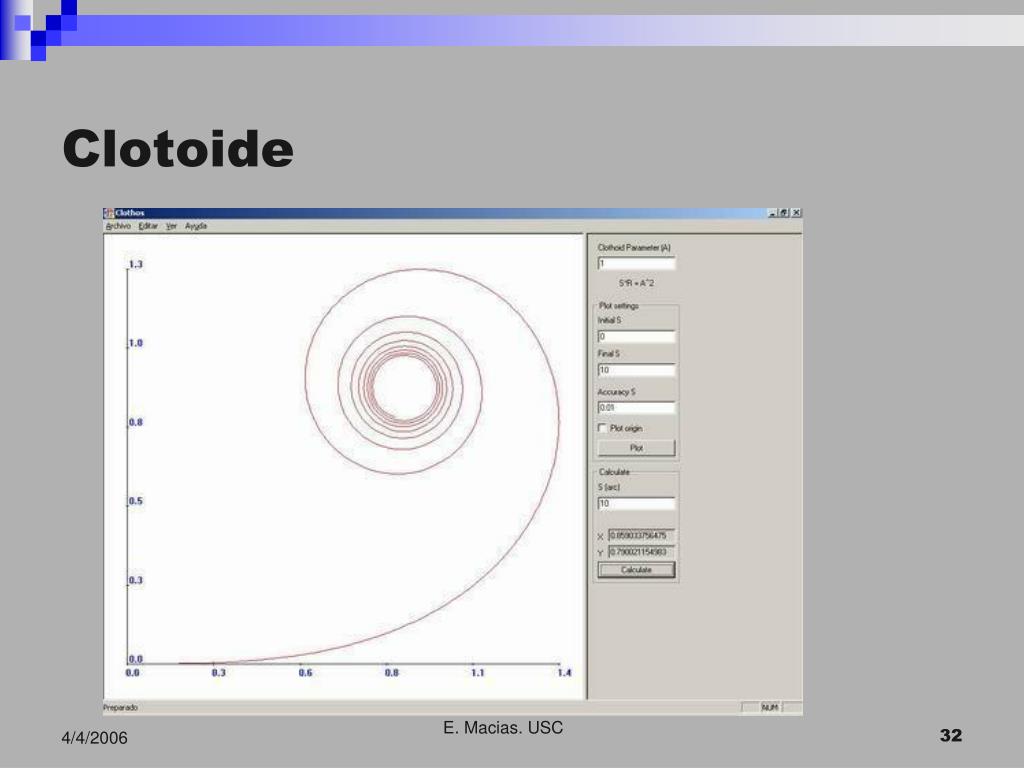Viewport: 1024px width, 768px height.
Task: Select the X result value field
Action: [x=641, y=536]
